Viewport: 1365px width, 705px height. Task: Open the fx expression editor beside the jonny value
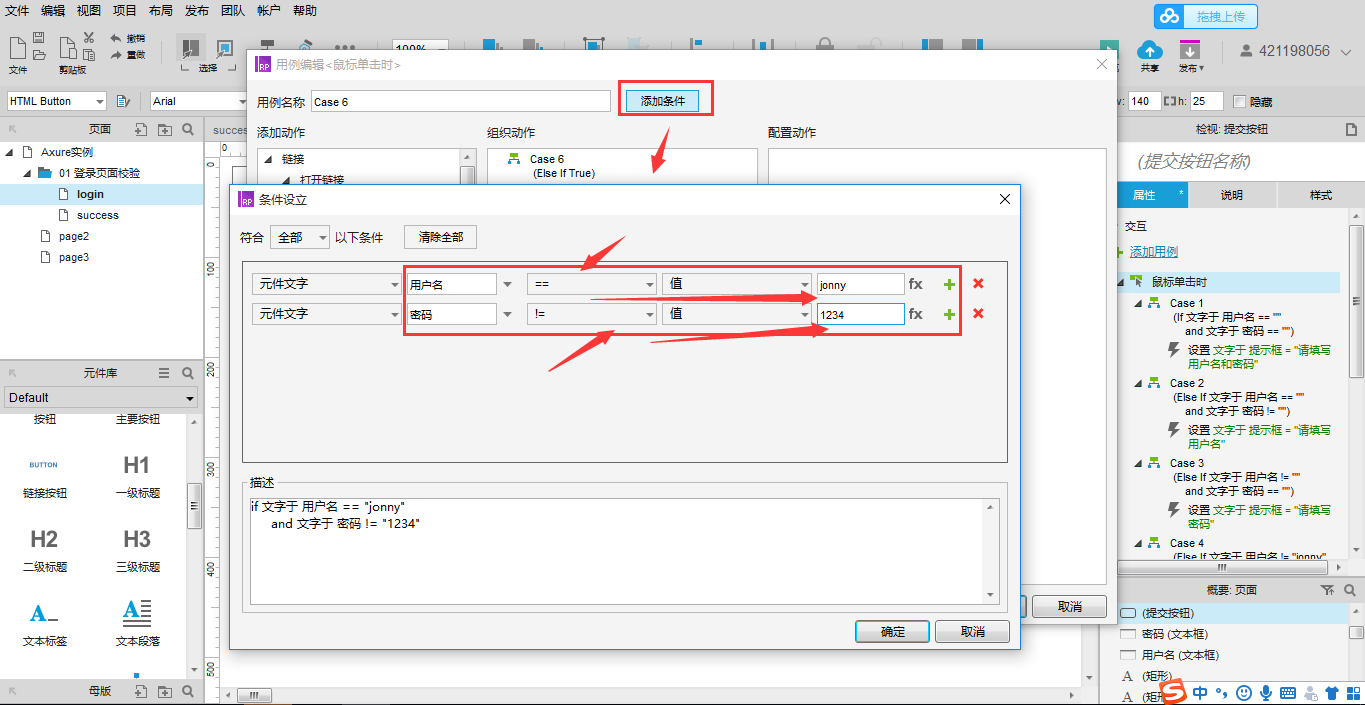(x=916, y=283)
